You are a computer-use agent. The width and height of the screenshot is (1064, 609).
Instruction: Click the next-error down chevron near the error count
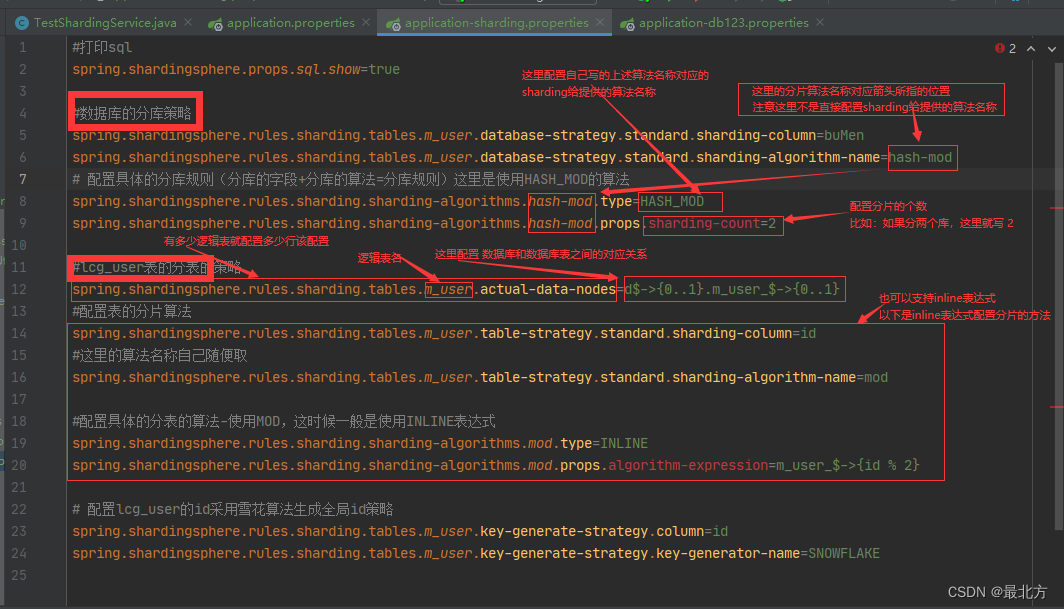click(1052, 47)
